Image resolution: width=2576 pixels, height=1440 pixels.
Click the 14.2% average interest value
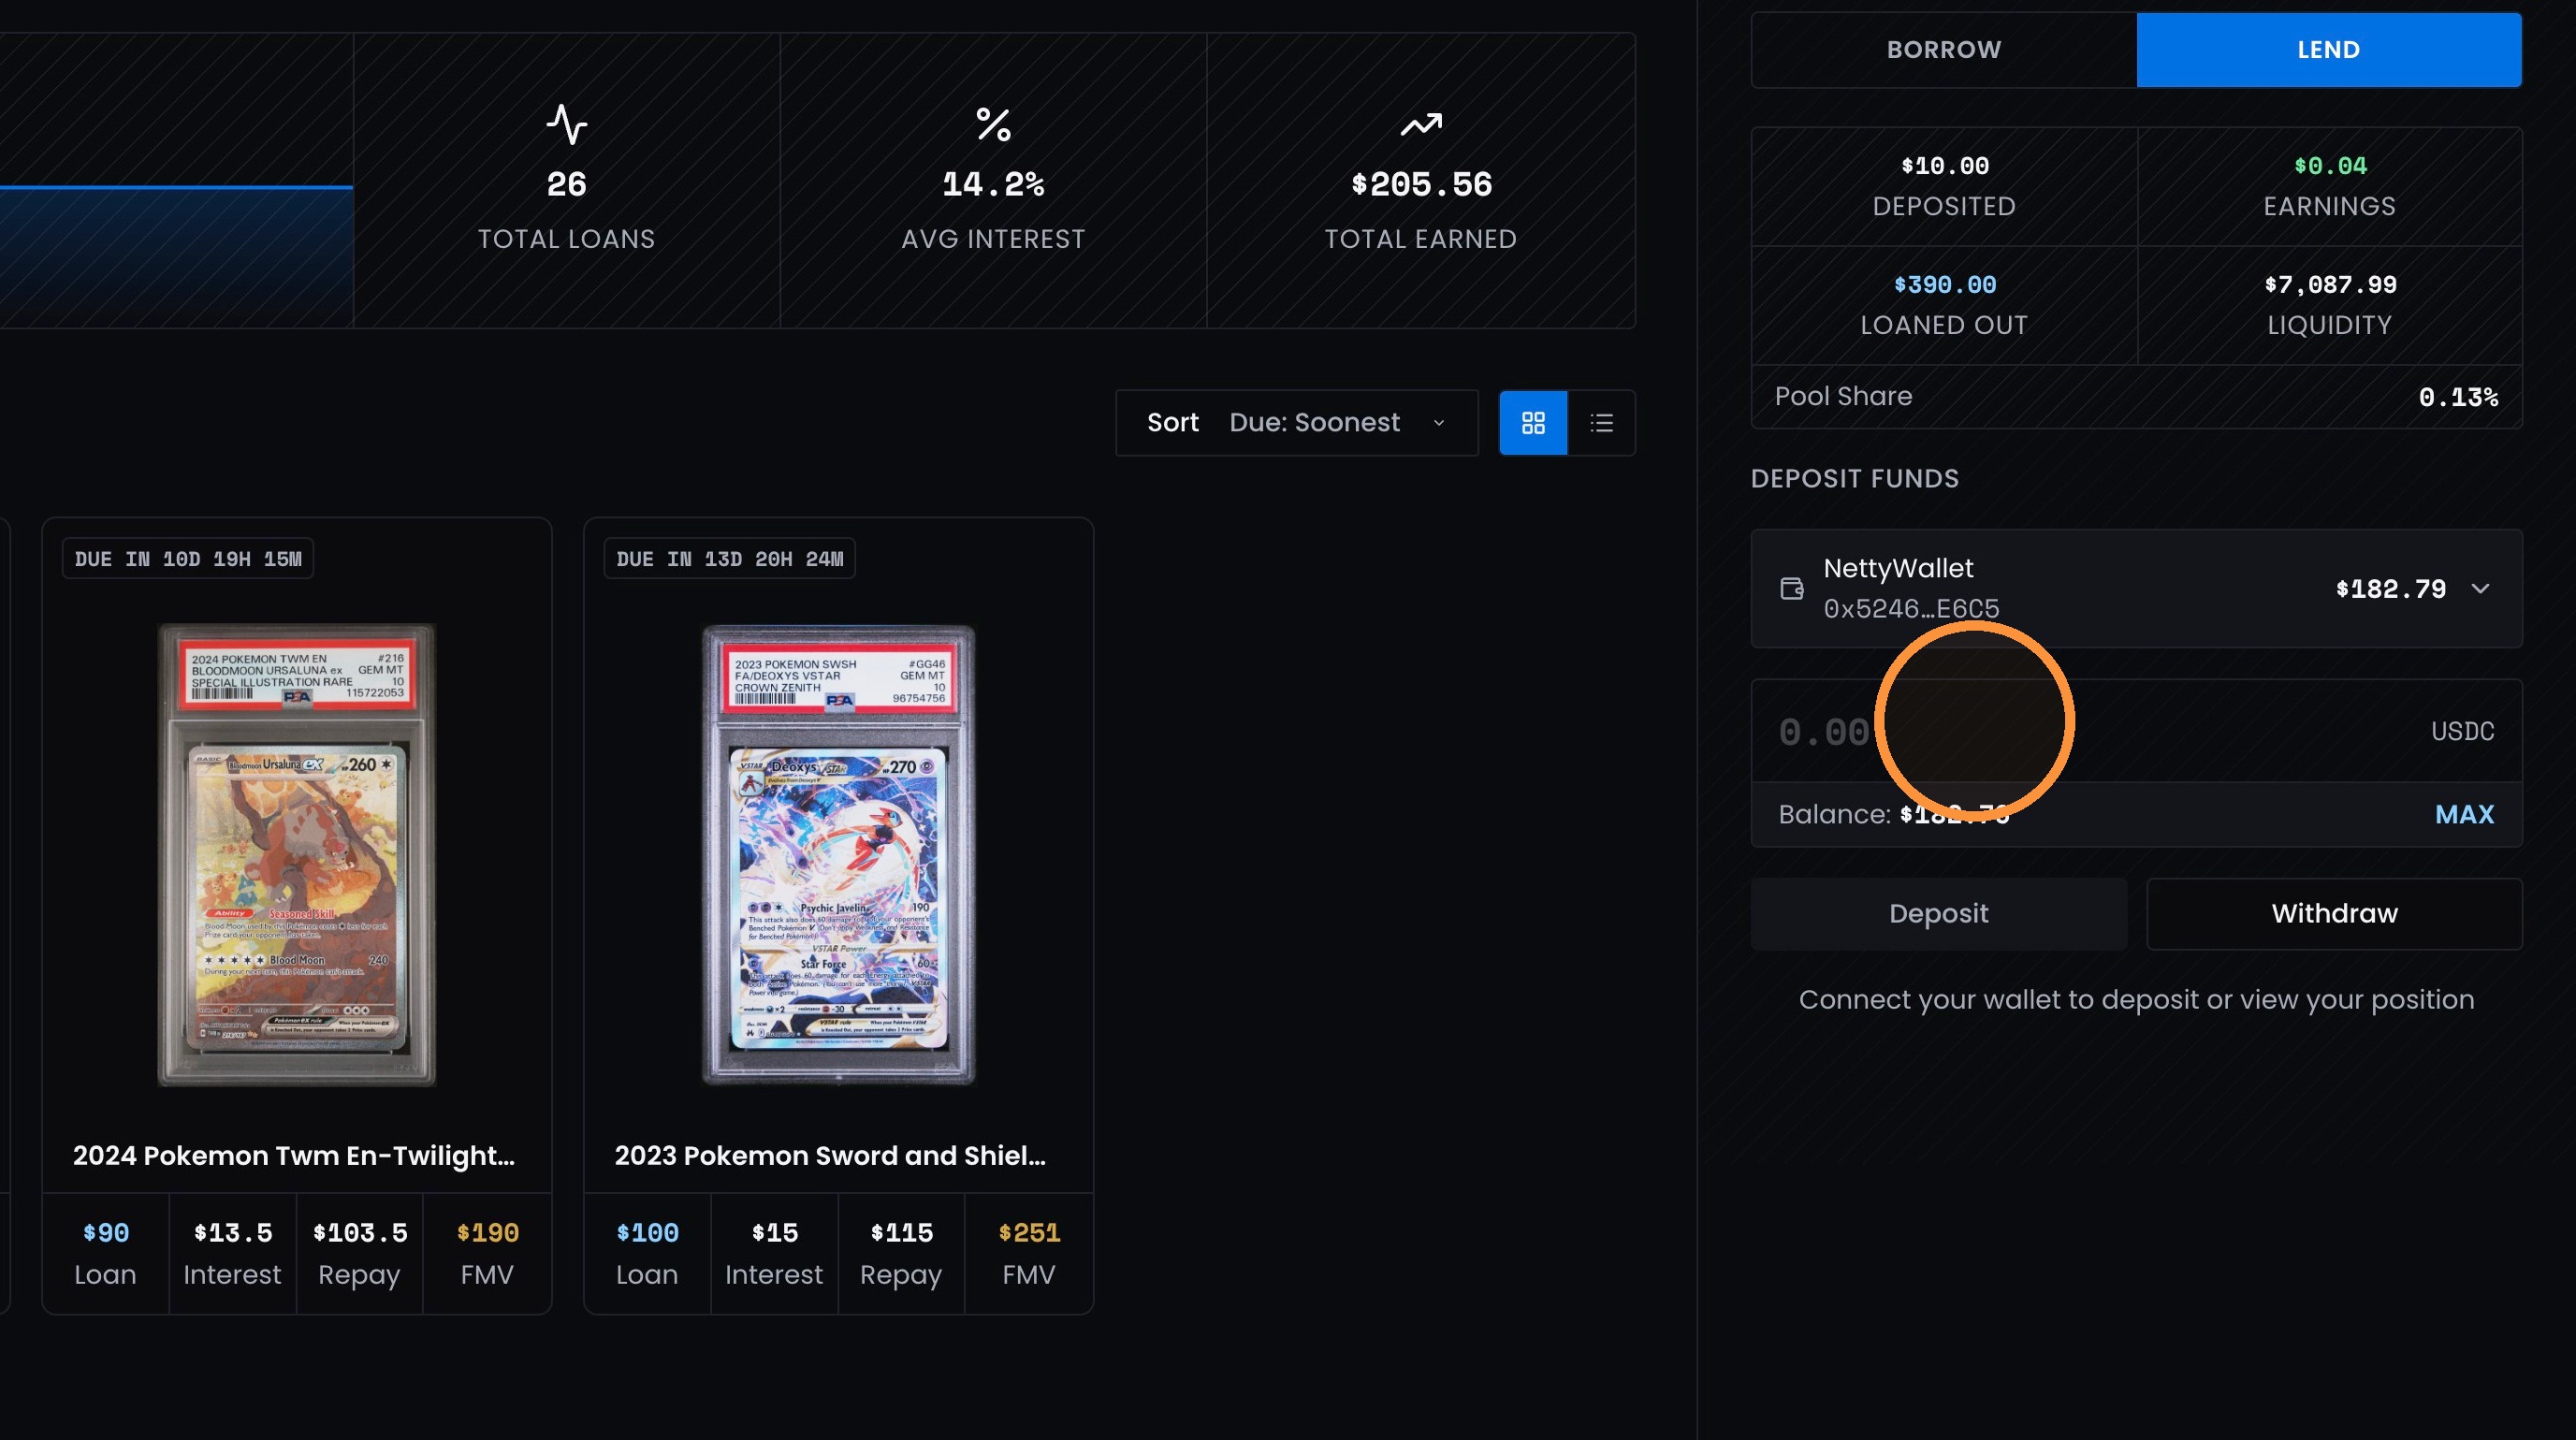993,185
